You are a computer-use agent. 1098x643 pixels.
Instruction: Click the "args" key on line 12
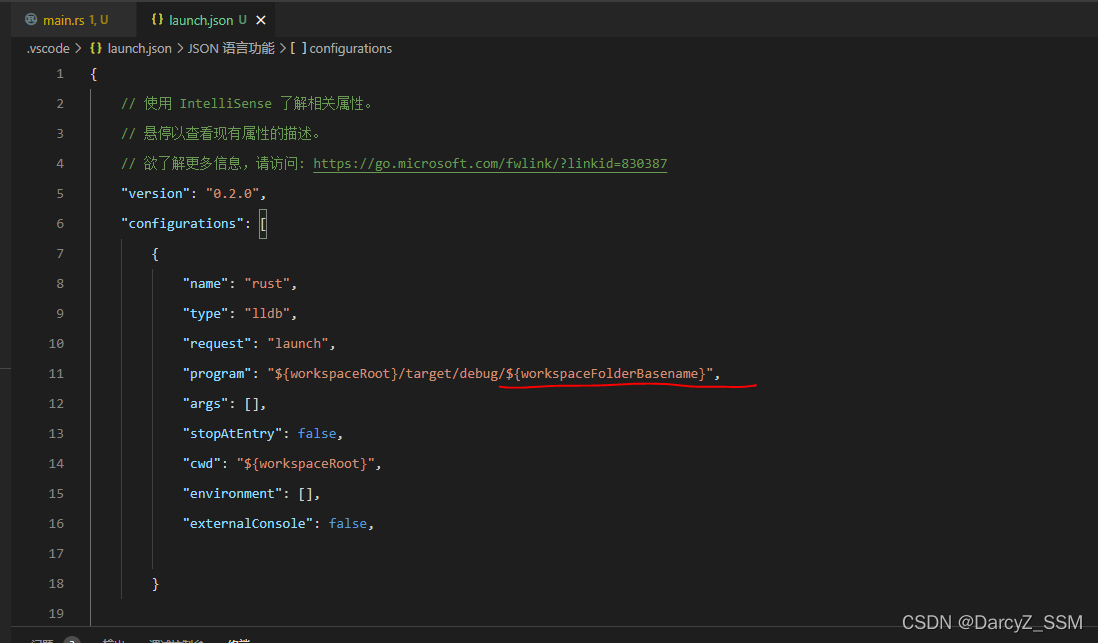(x=206, y=403)
